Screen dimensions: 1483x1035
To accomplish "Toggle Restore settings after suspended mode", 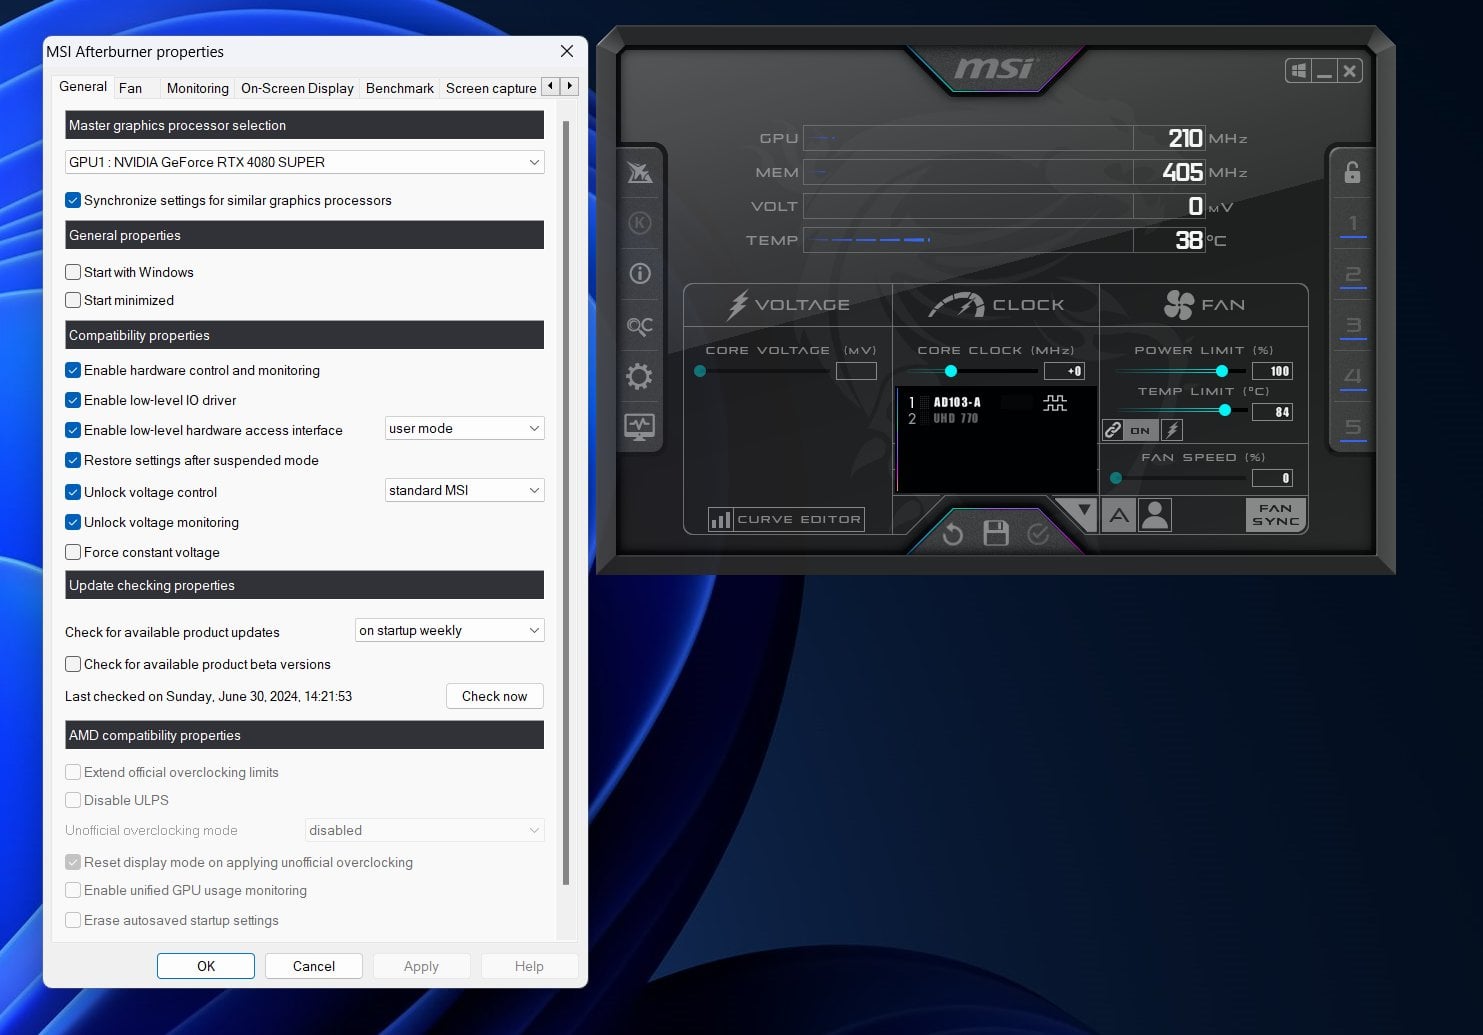I will (x=73, y=460).
